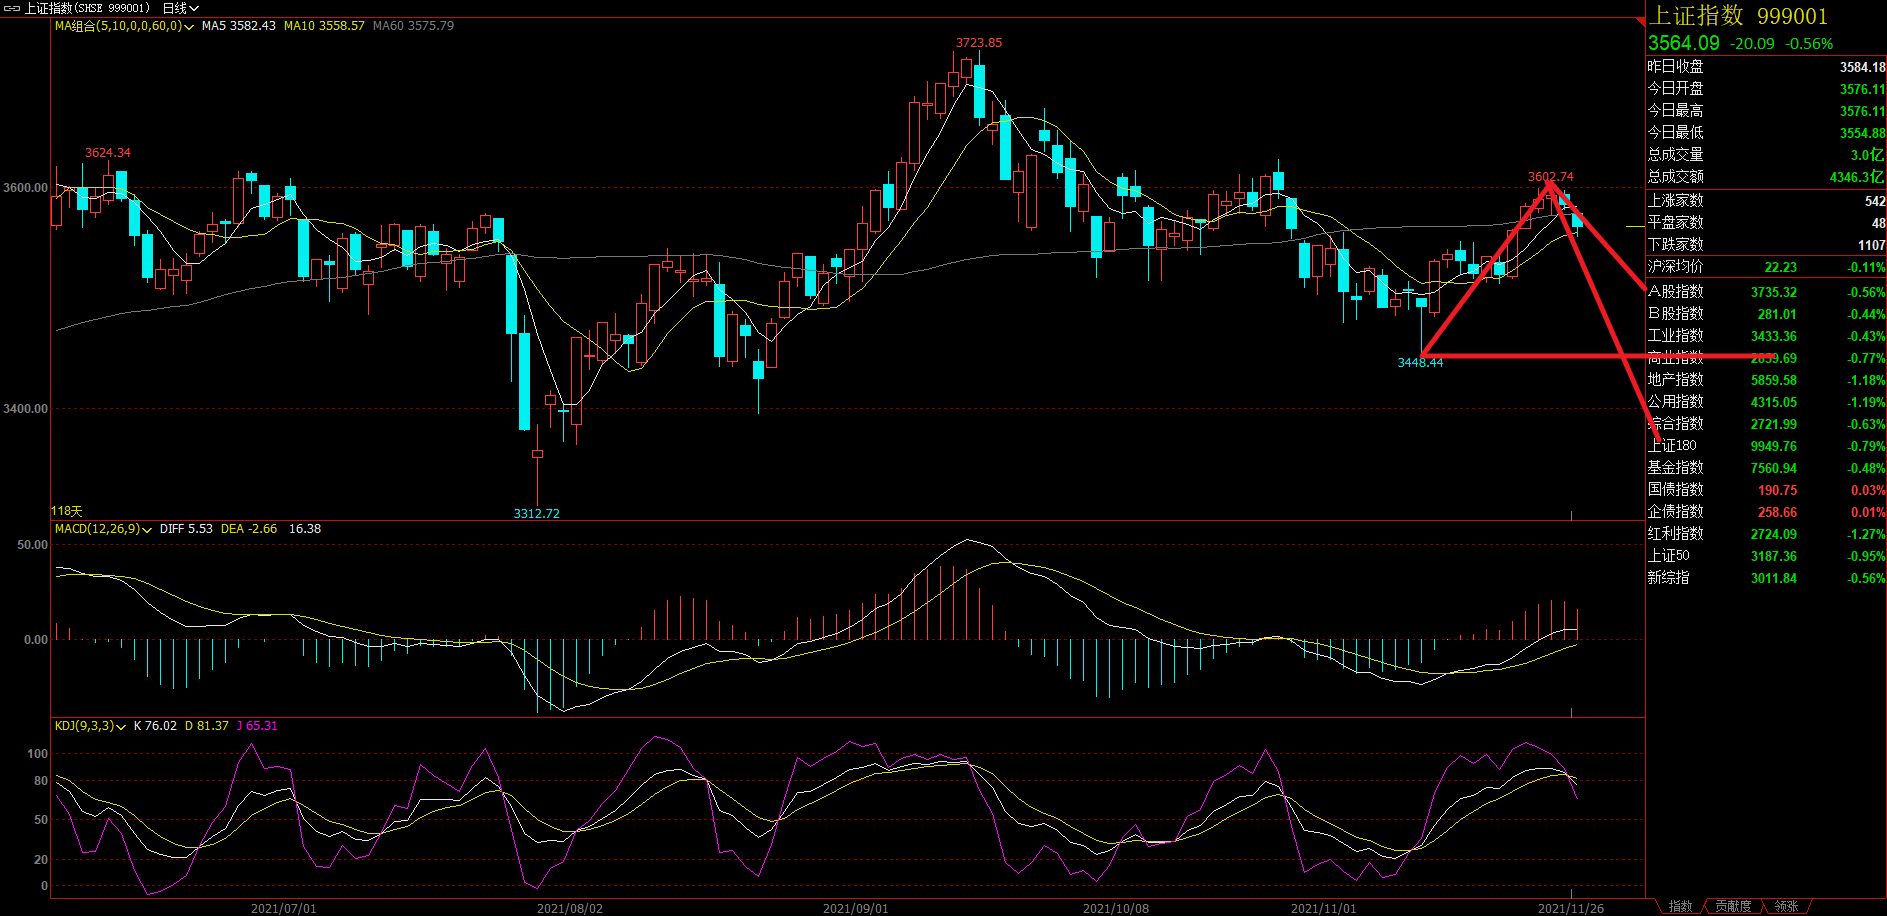Expand the MA组合 indicator dropdown
Screen dimensions: 1887x916
189,27
